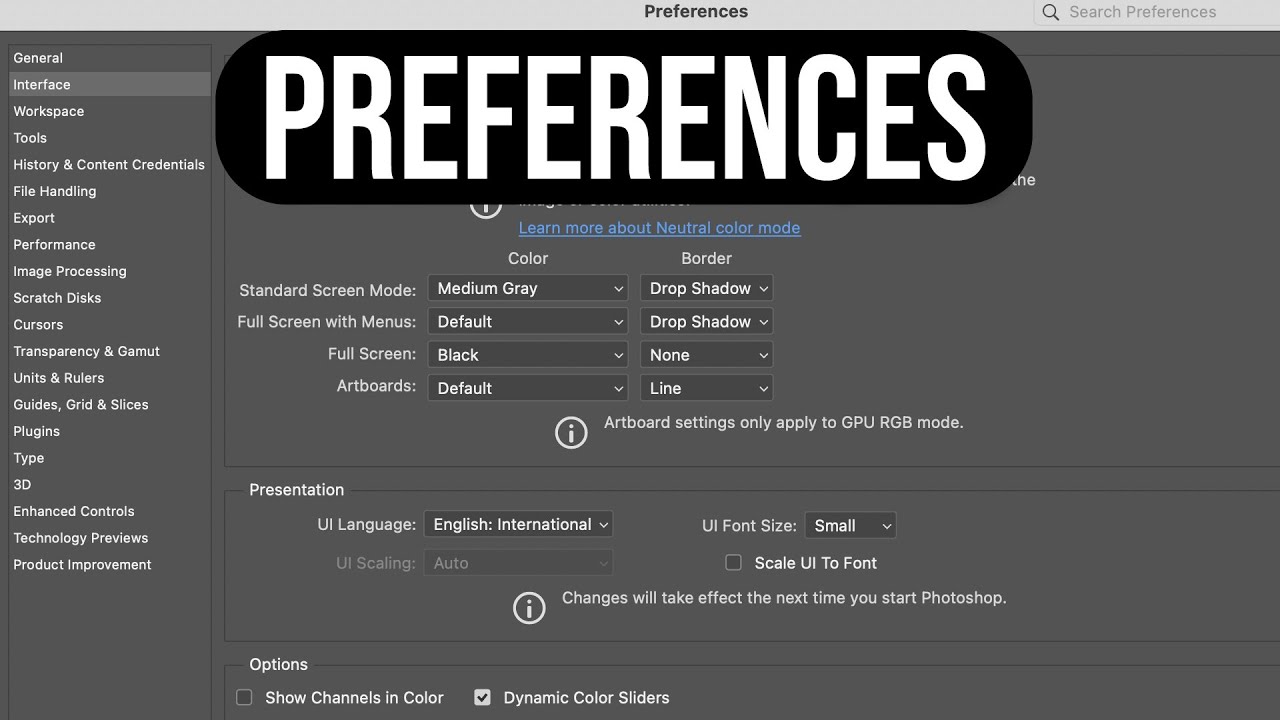
Task: Select the Type preferences category
Action: click(28, 458)
